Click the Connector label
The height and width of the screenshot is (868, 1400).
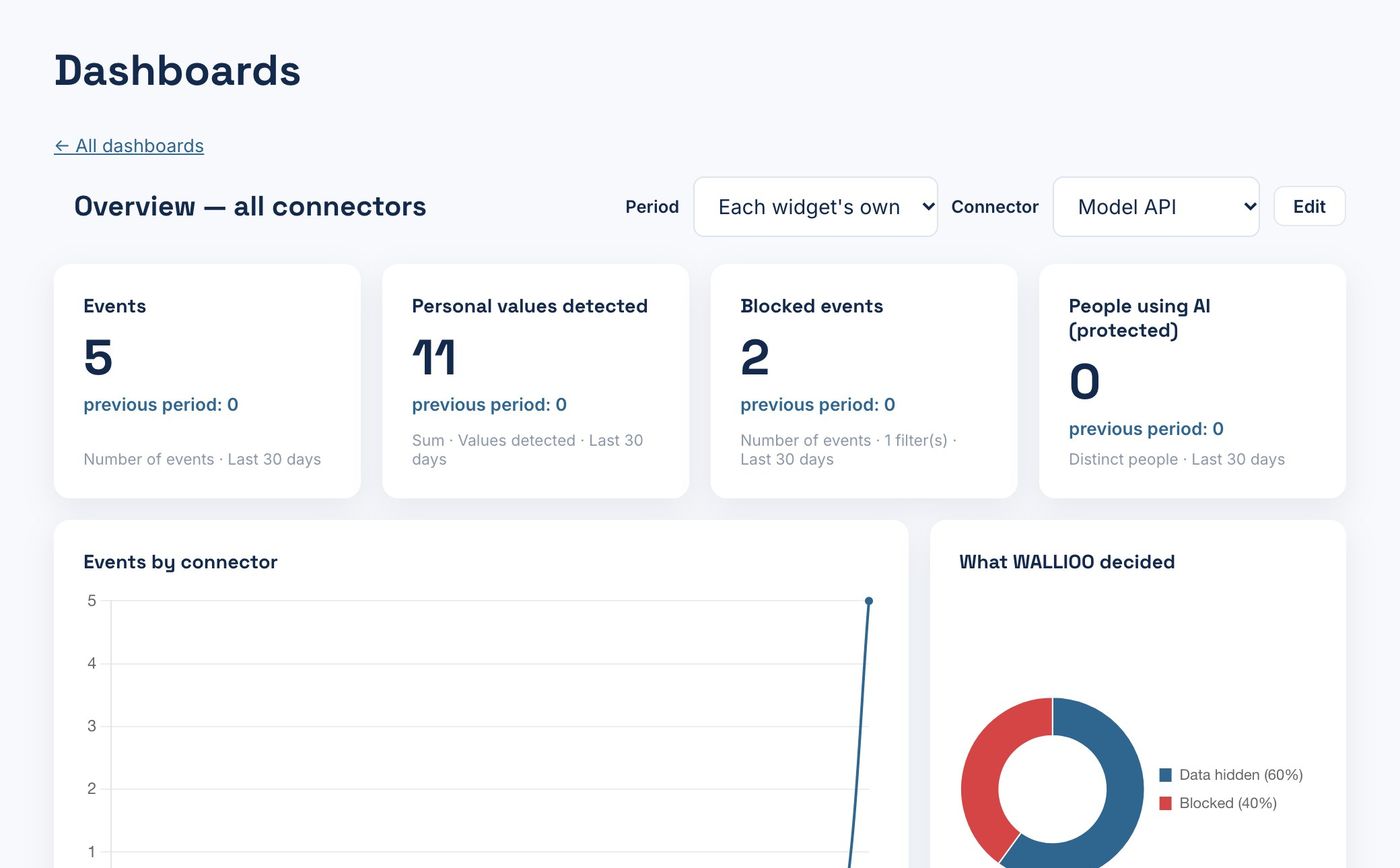(995, 207)
